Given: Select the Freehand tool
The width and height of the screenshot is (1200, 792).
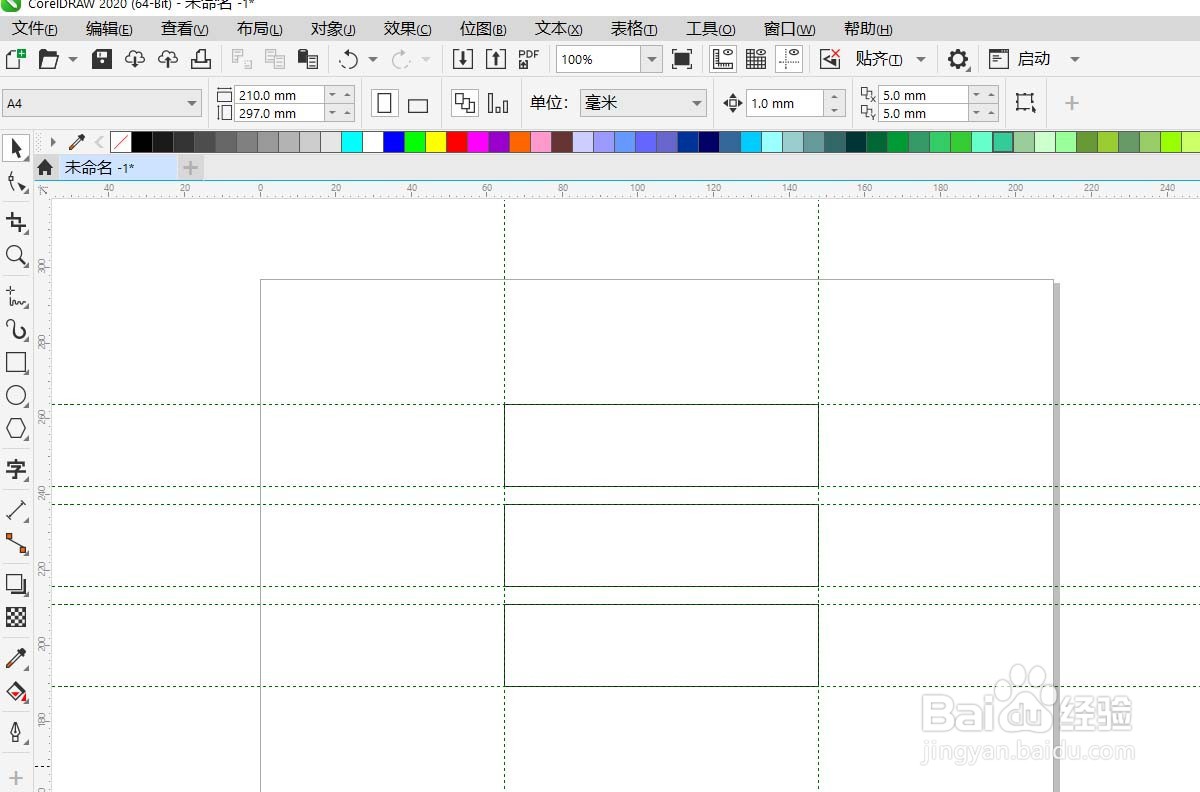Looking at the screenshot, I should tap(16, 296).
